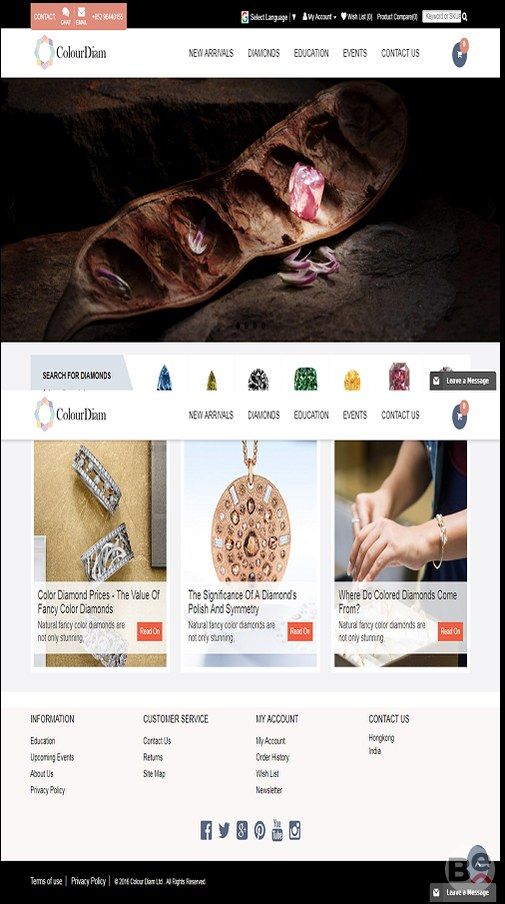The width and height of the screenshot is (505, 904).
Task: Click Read On for Color Diamond Prices
Action: coord(150,631)
